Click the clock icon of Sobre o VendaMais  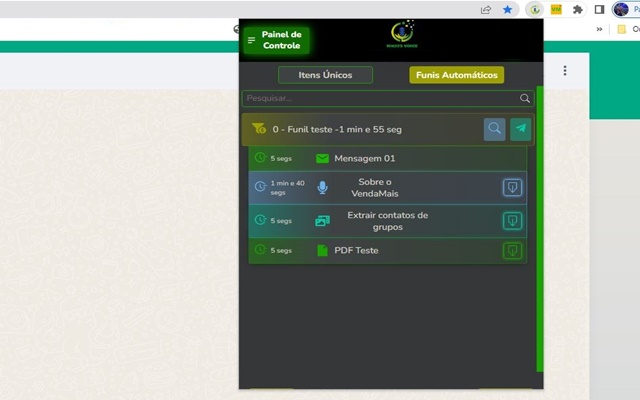coord(260,187)
